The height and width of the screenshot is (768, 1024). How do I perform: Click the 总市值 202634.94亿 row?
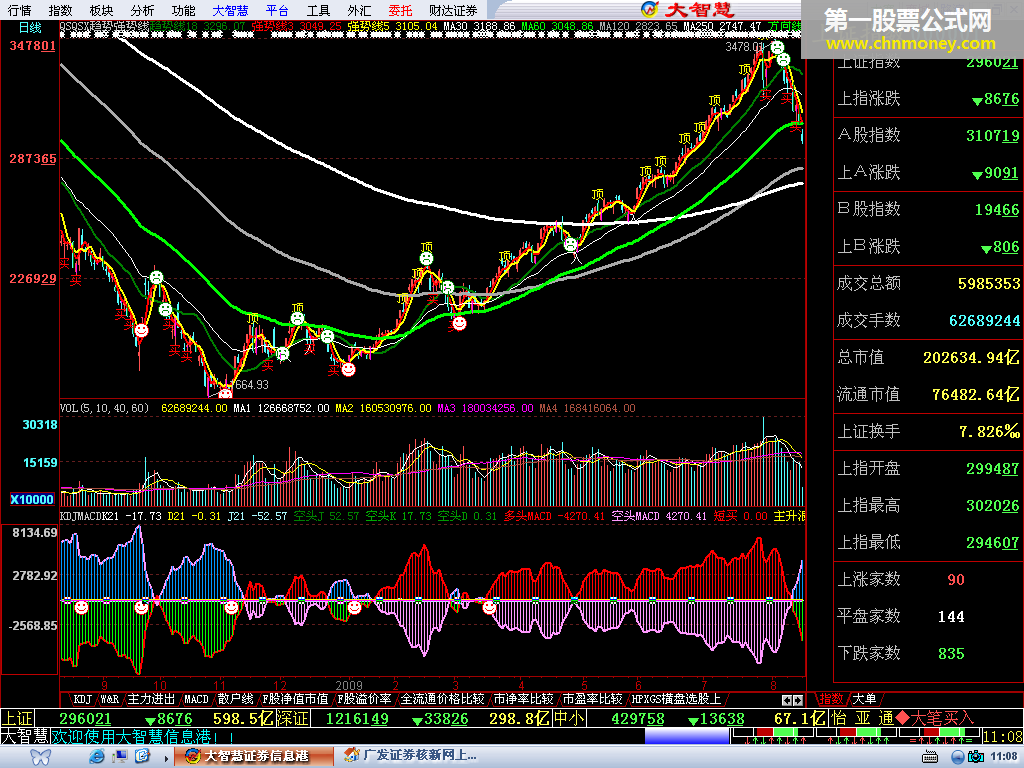tap(928, 357)
